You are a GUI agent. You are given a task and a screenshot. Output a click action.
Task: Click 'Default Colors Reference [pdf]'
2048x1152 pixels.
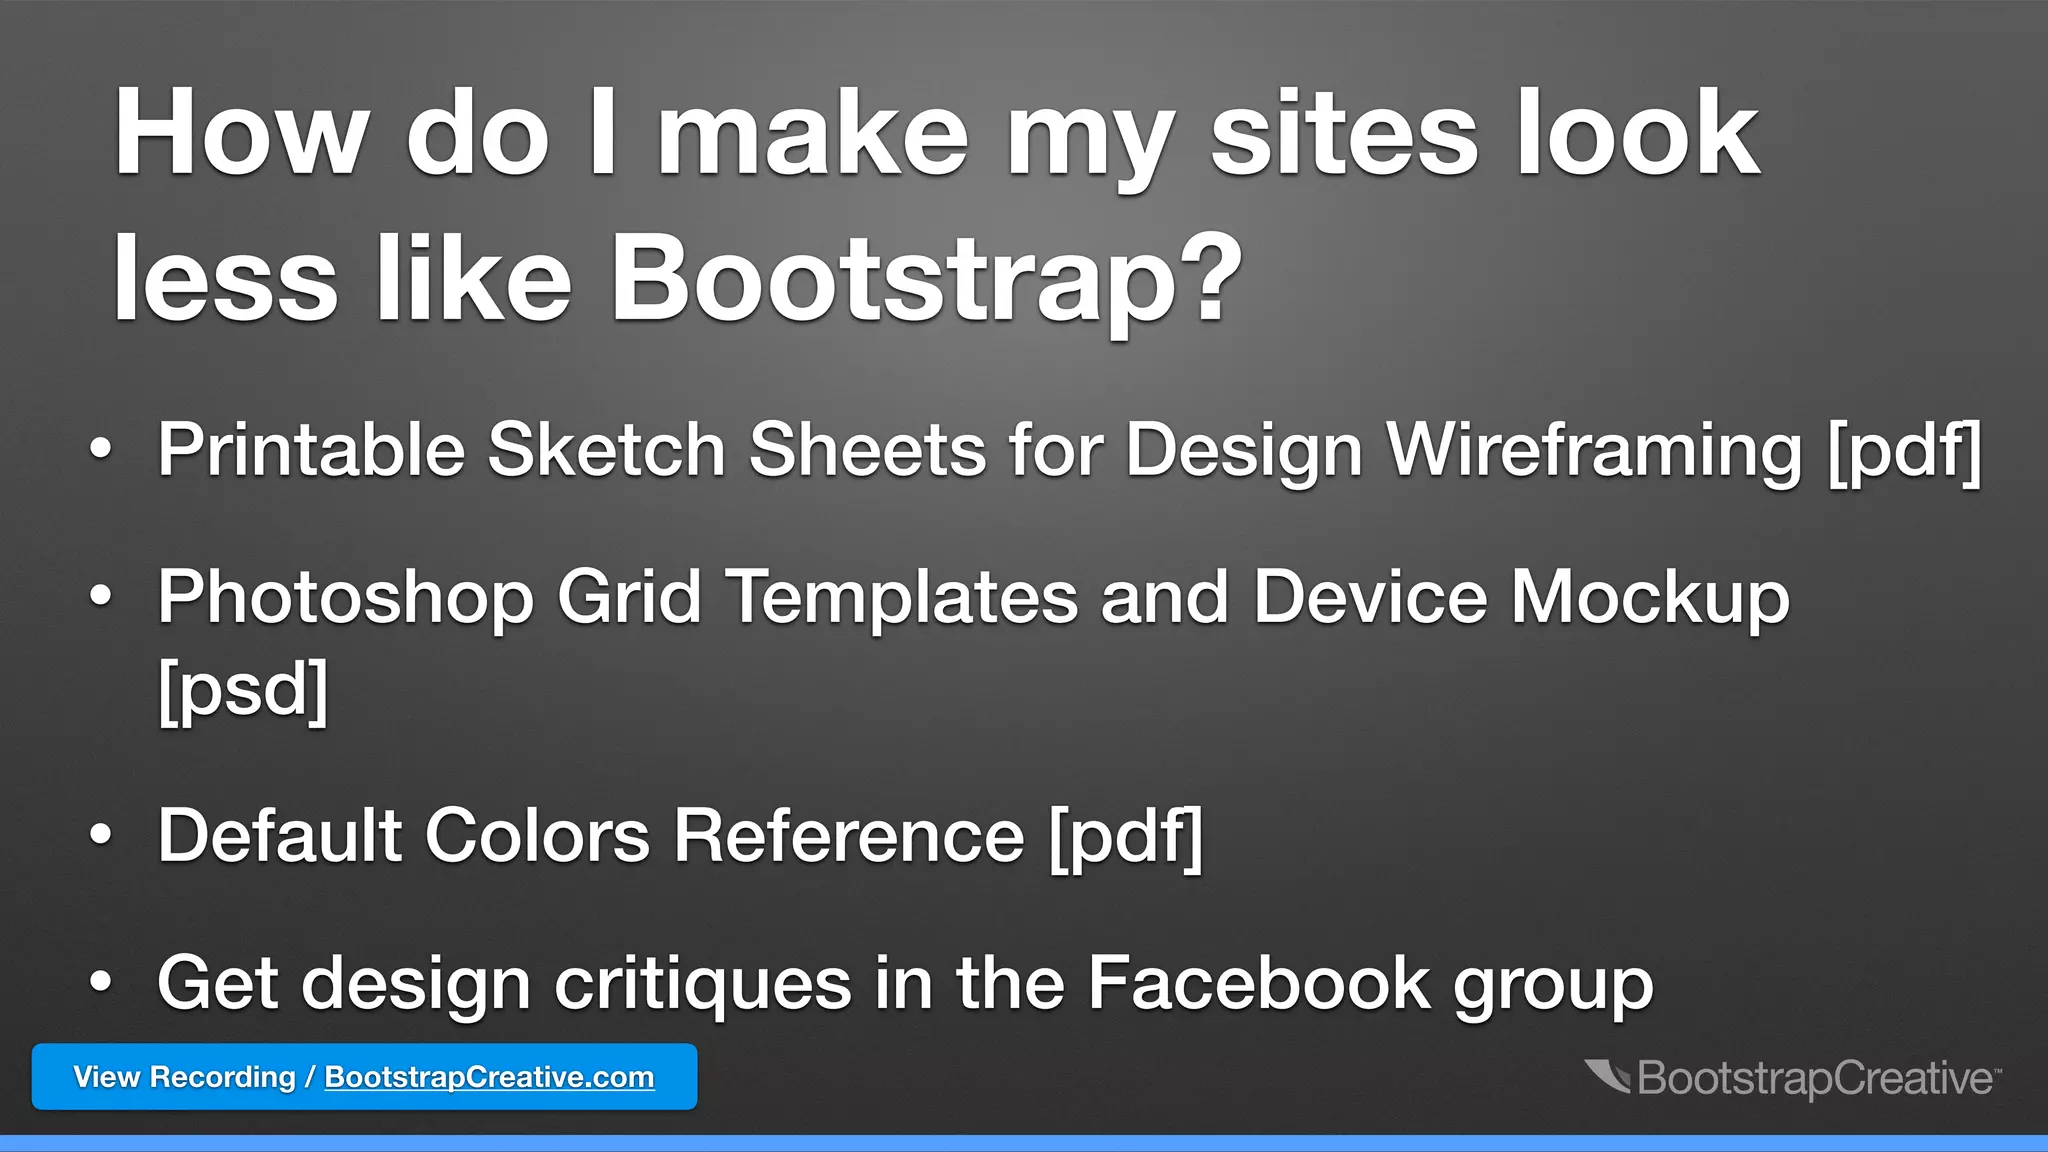pos(680,836)
